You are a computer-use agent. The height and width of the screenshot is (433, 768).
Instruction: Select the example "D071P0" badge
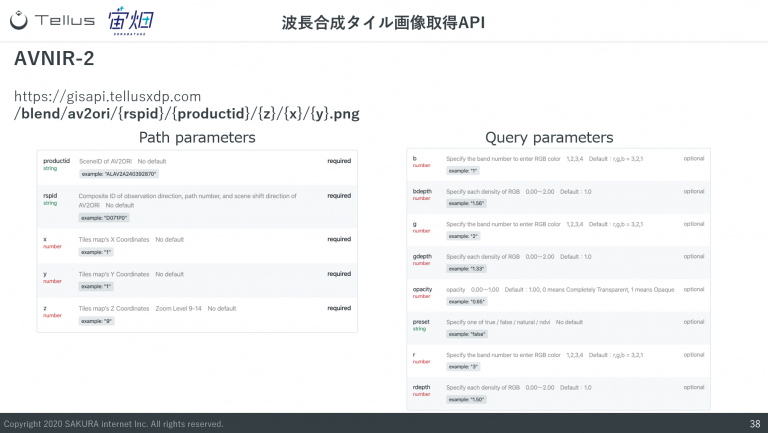coord(104,218)
